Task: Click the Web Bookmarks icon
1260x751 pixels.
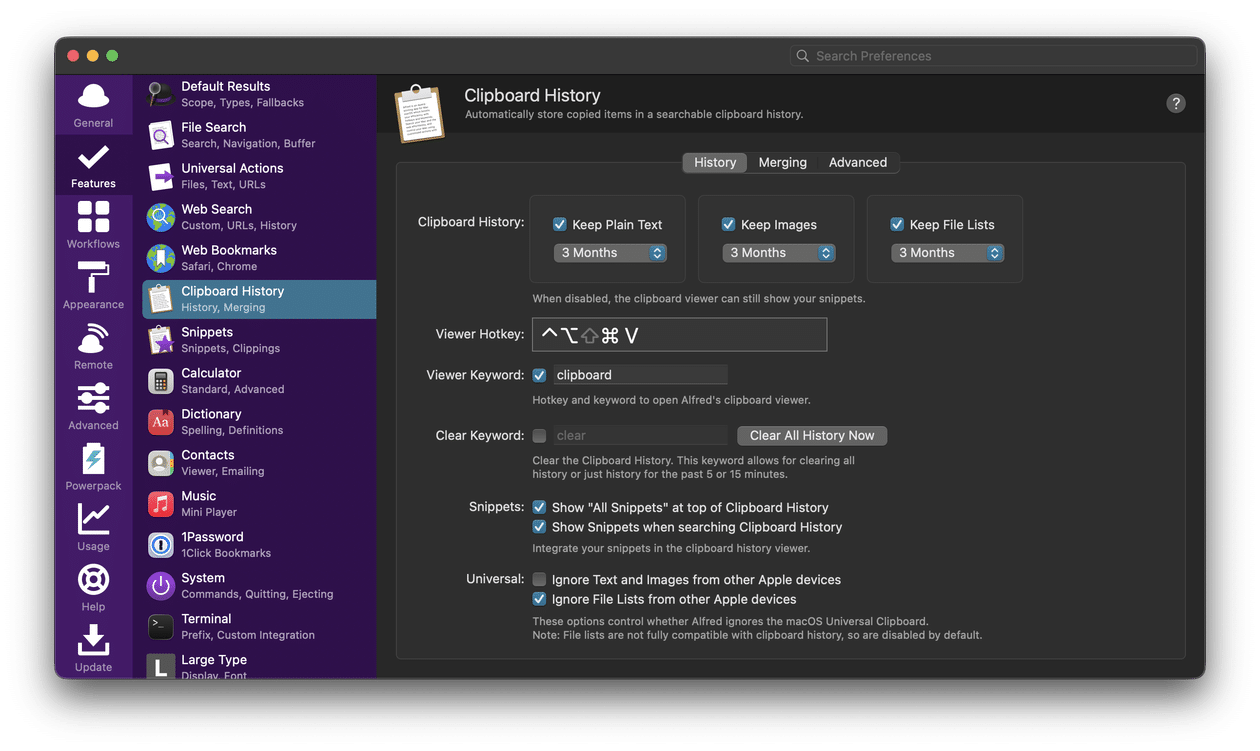Action: pos(160,258)
